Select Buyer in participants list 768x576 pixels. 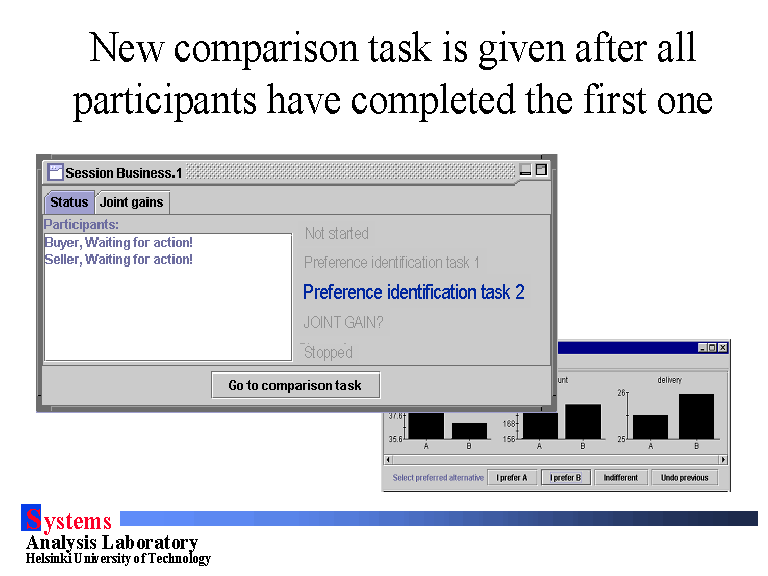coord(118,242)
